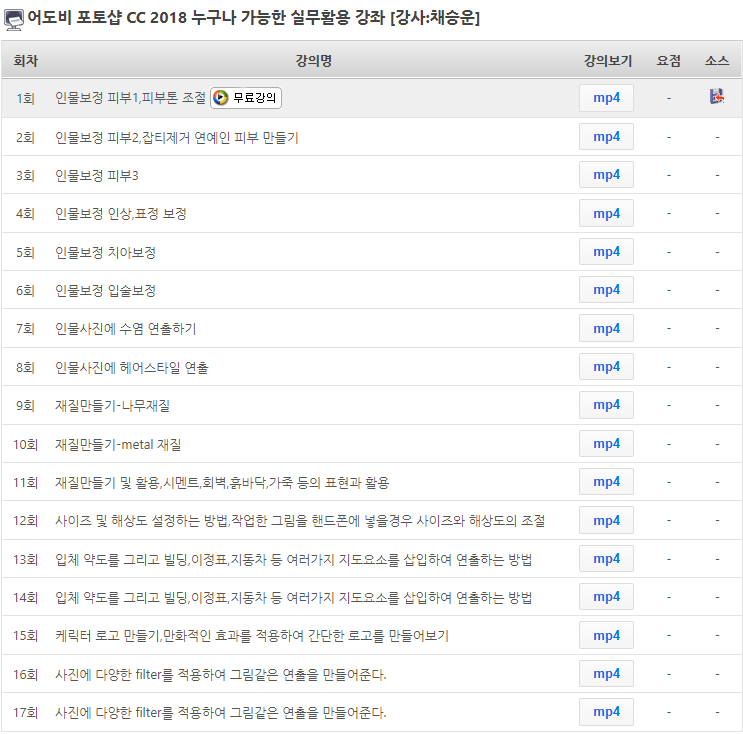The image size is (743, 734).
Task: Select title 인물보정 피부2,잡티제거 연예인 피부 만들기
Action: pos(177,138)
